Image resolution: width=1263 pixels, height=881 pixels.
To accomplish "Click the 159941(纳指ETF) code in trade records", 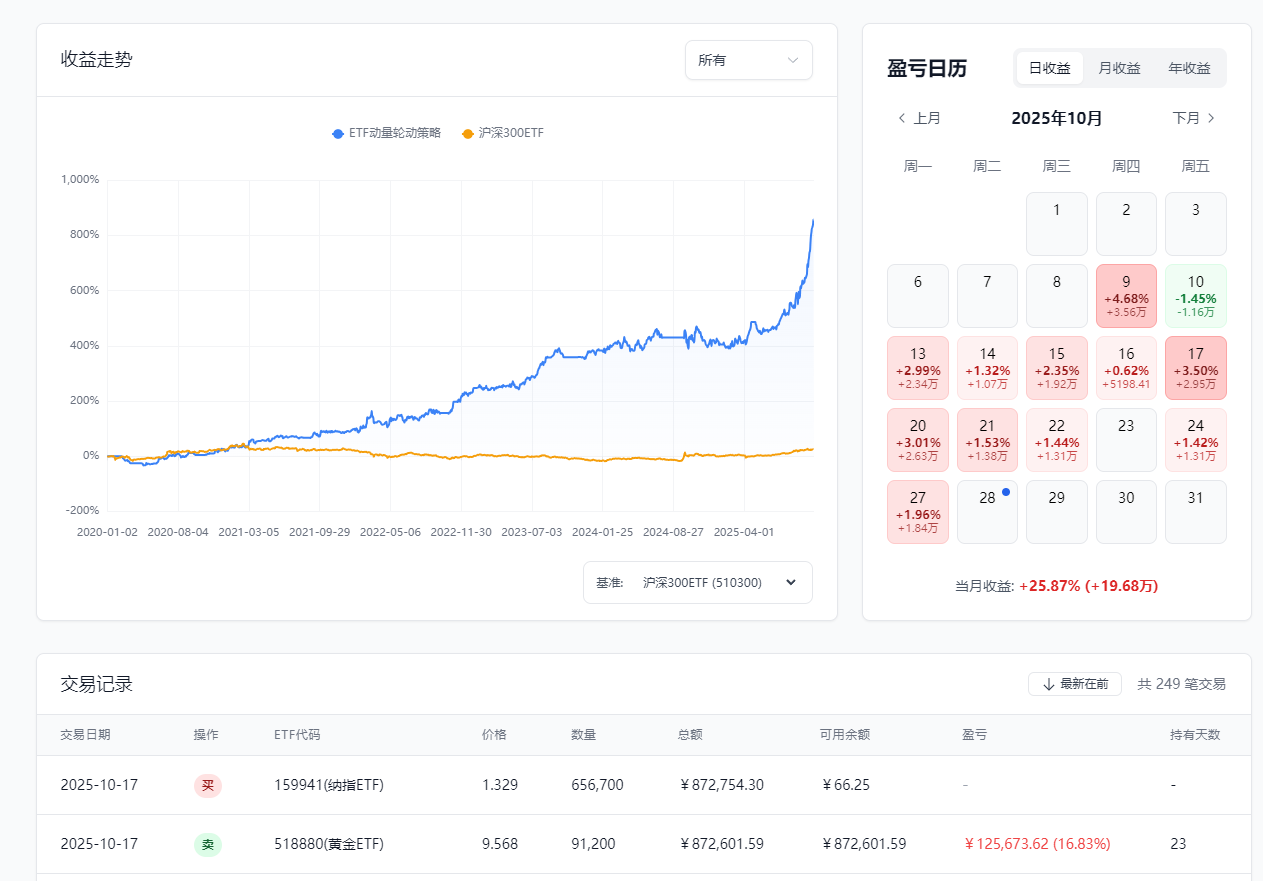I will pyautogui.click(x=328, y=785).
